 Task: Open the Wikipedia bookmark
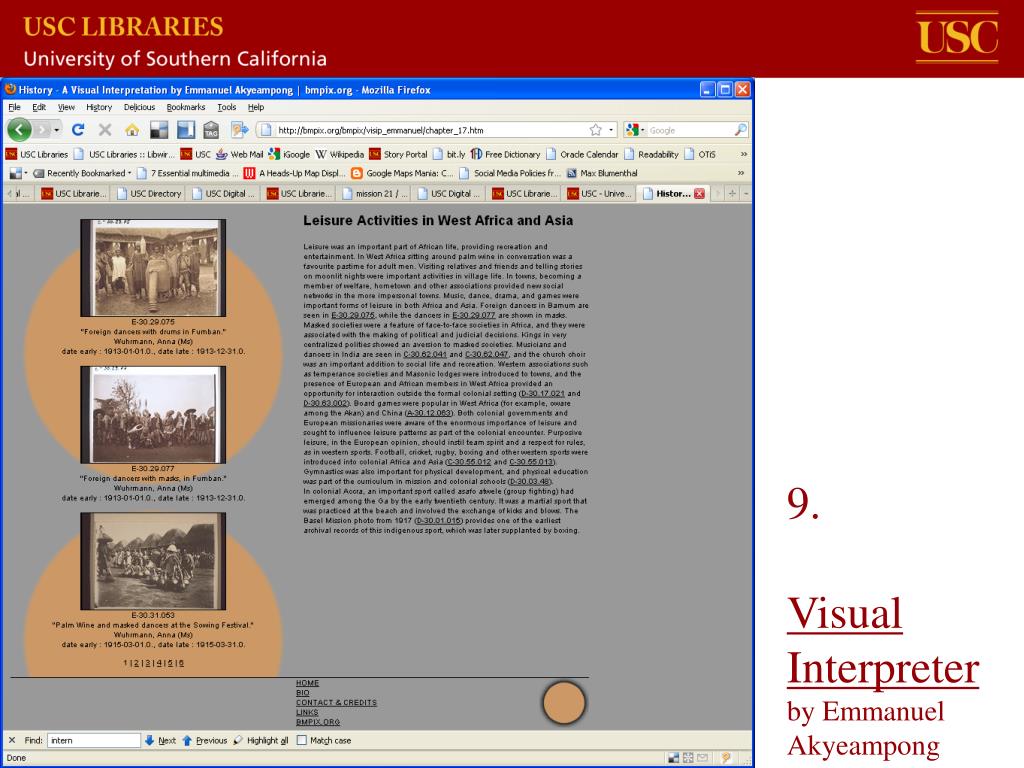coord(340,154)
